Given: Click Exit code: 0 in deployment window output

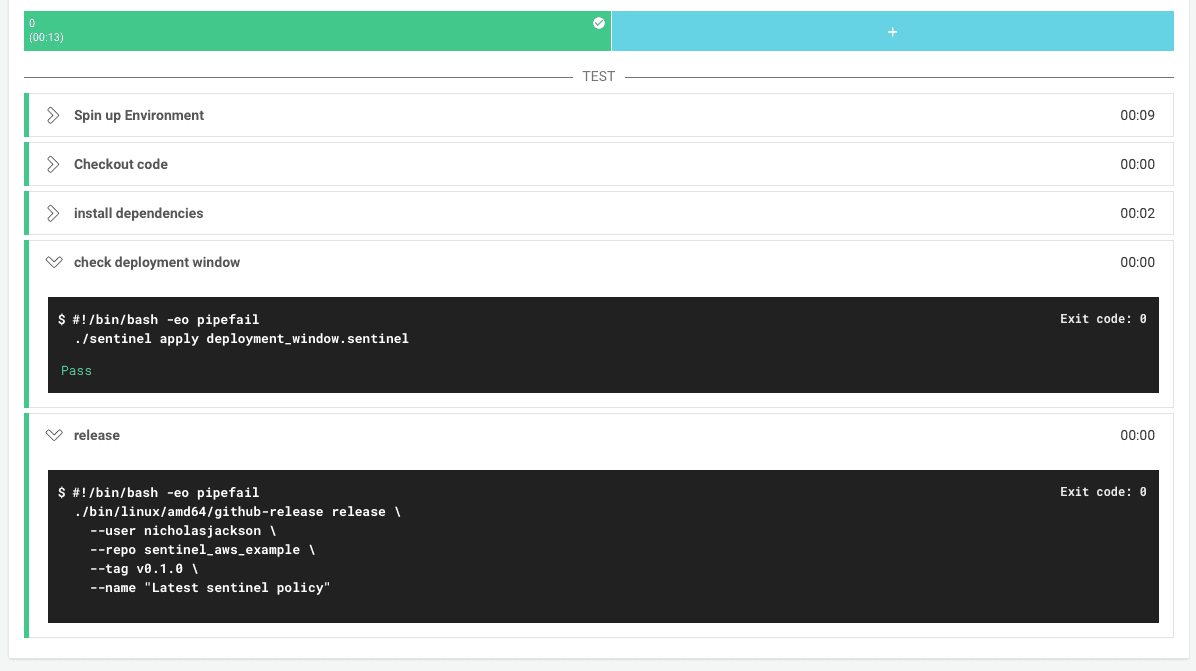Looking at the screenshot, I should [x=1102, y=319].
